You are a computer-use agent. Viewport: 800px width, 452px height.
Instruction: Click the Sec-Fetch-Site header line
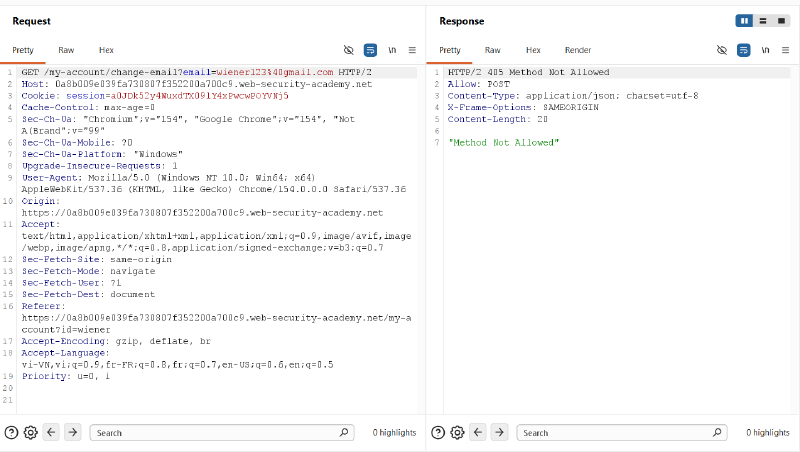tap(96, 259)
